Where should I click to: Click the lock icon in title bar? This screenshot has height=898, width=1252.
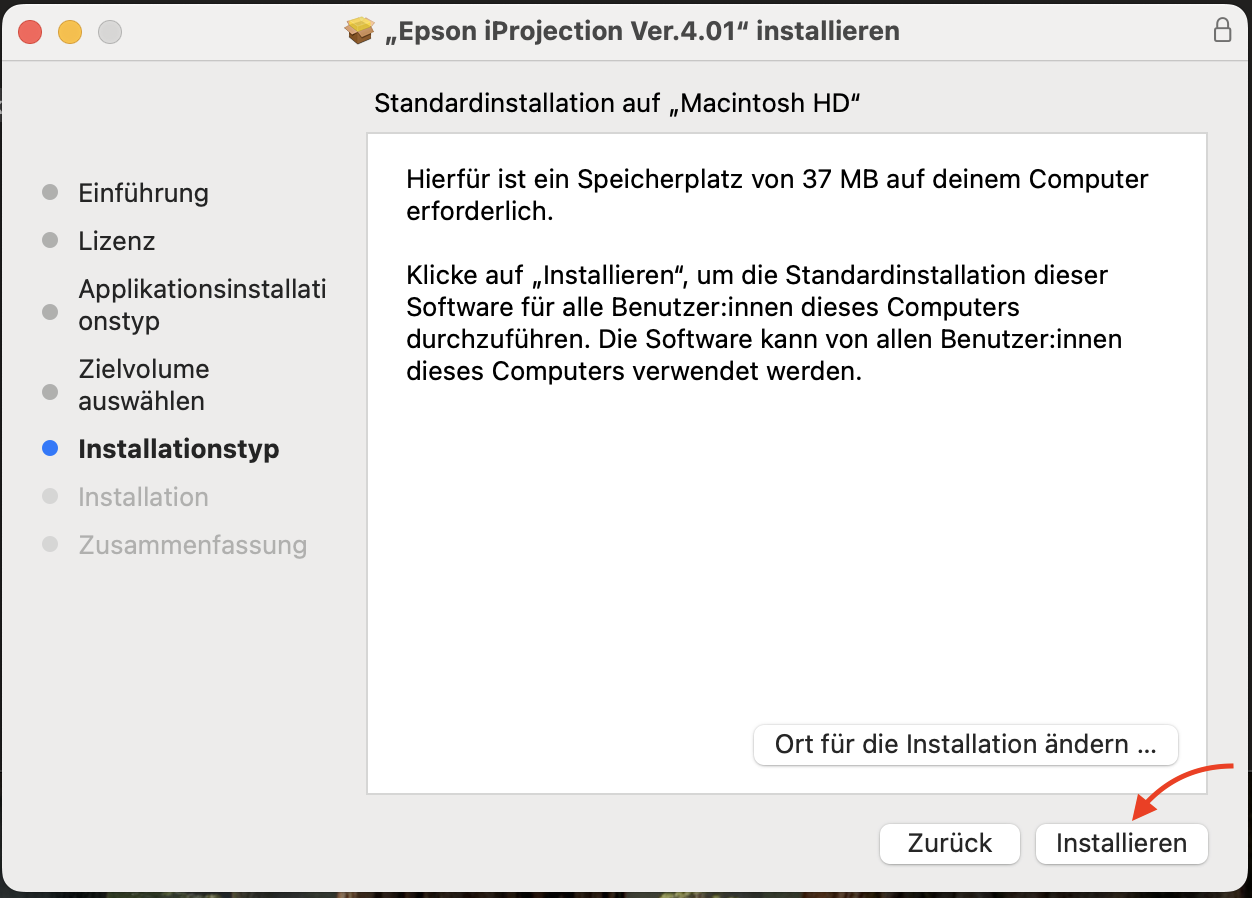click(1222, 30)
